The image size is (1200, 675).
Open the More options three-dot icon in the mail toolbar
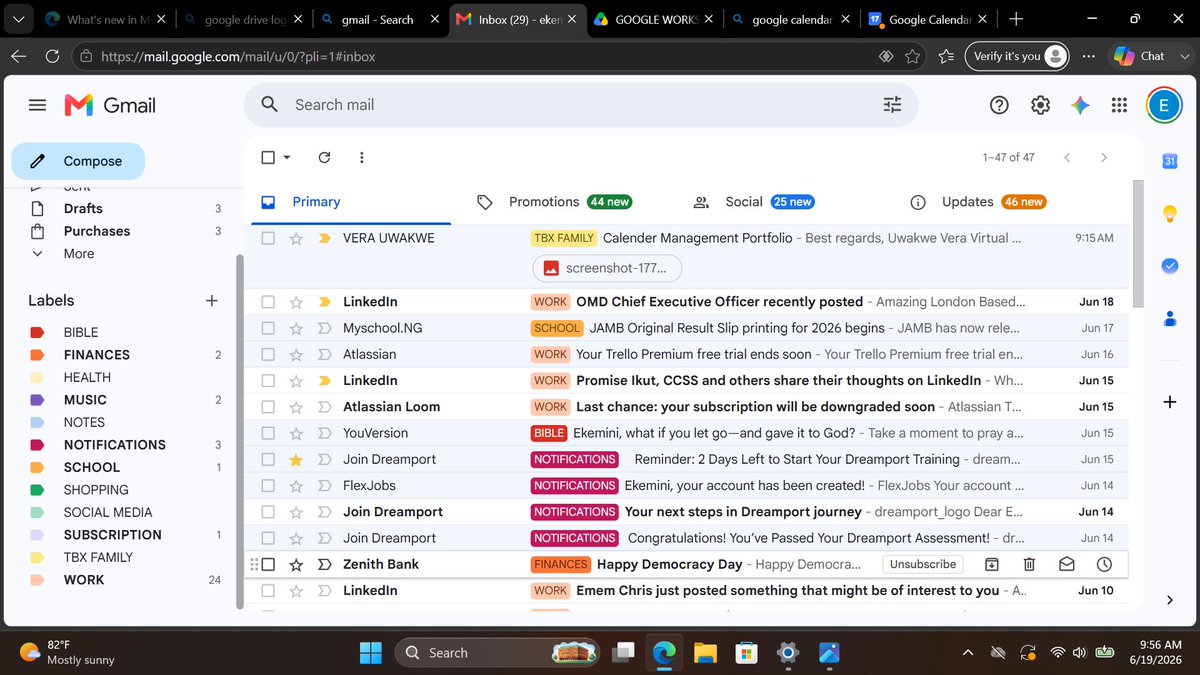[361, 157]
